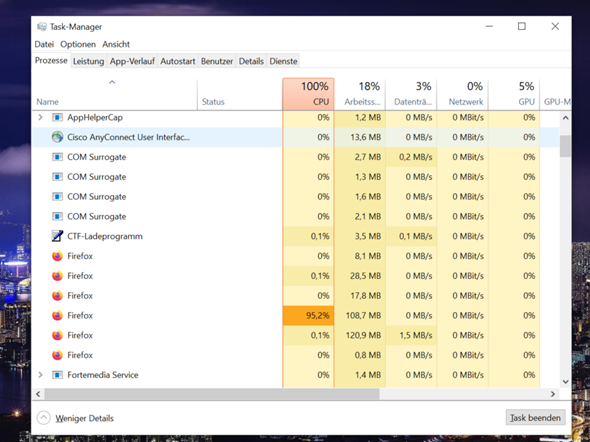Sort by the Datenträger column header

pyautogui.click(x=411, y=94)
